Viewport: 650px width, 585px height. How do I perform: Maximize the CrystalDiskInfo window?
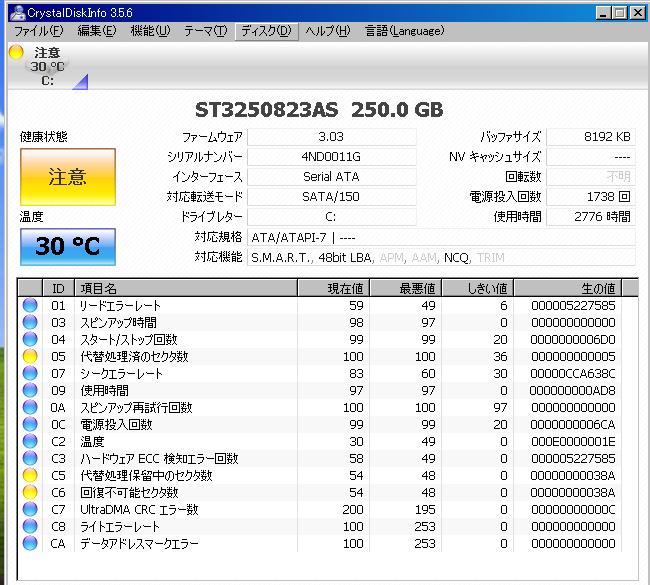pos(620,13)
